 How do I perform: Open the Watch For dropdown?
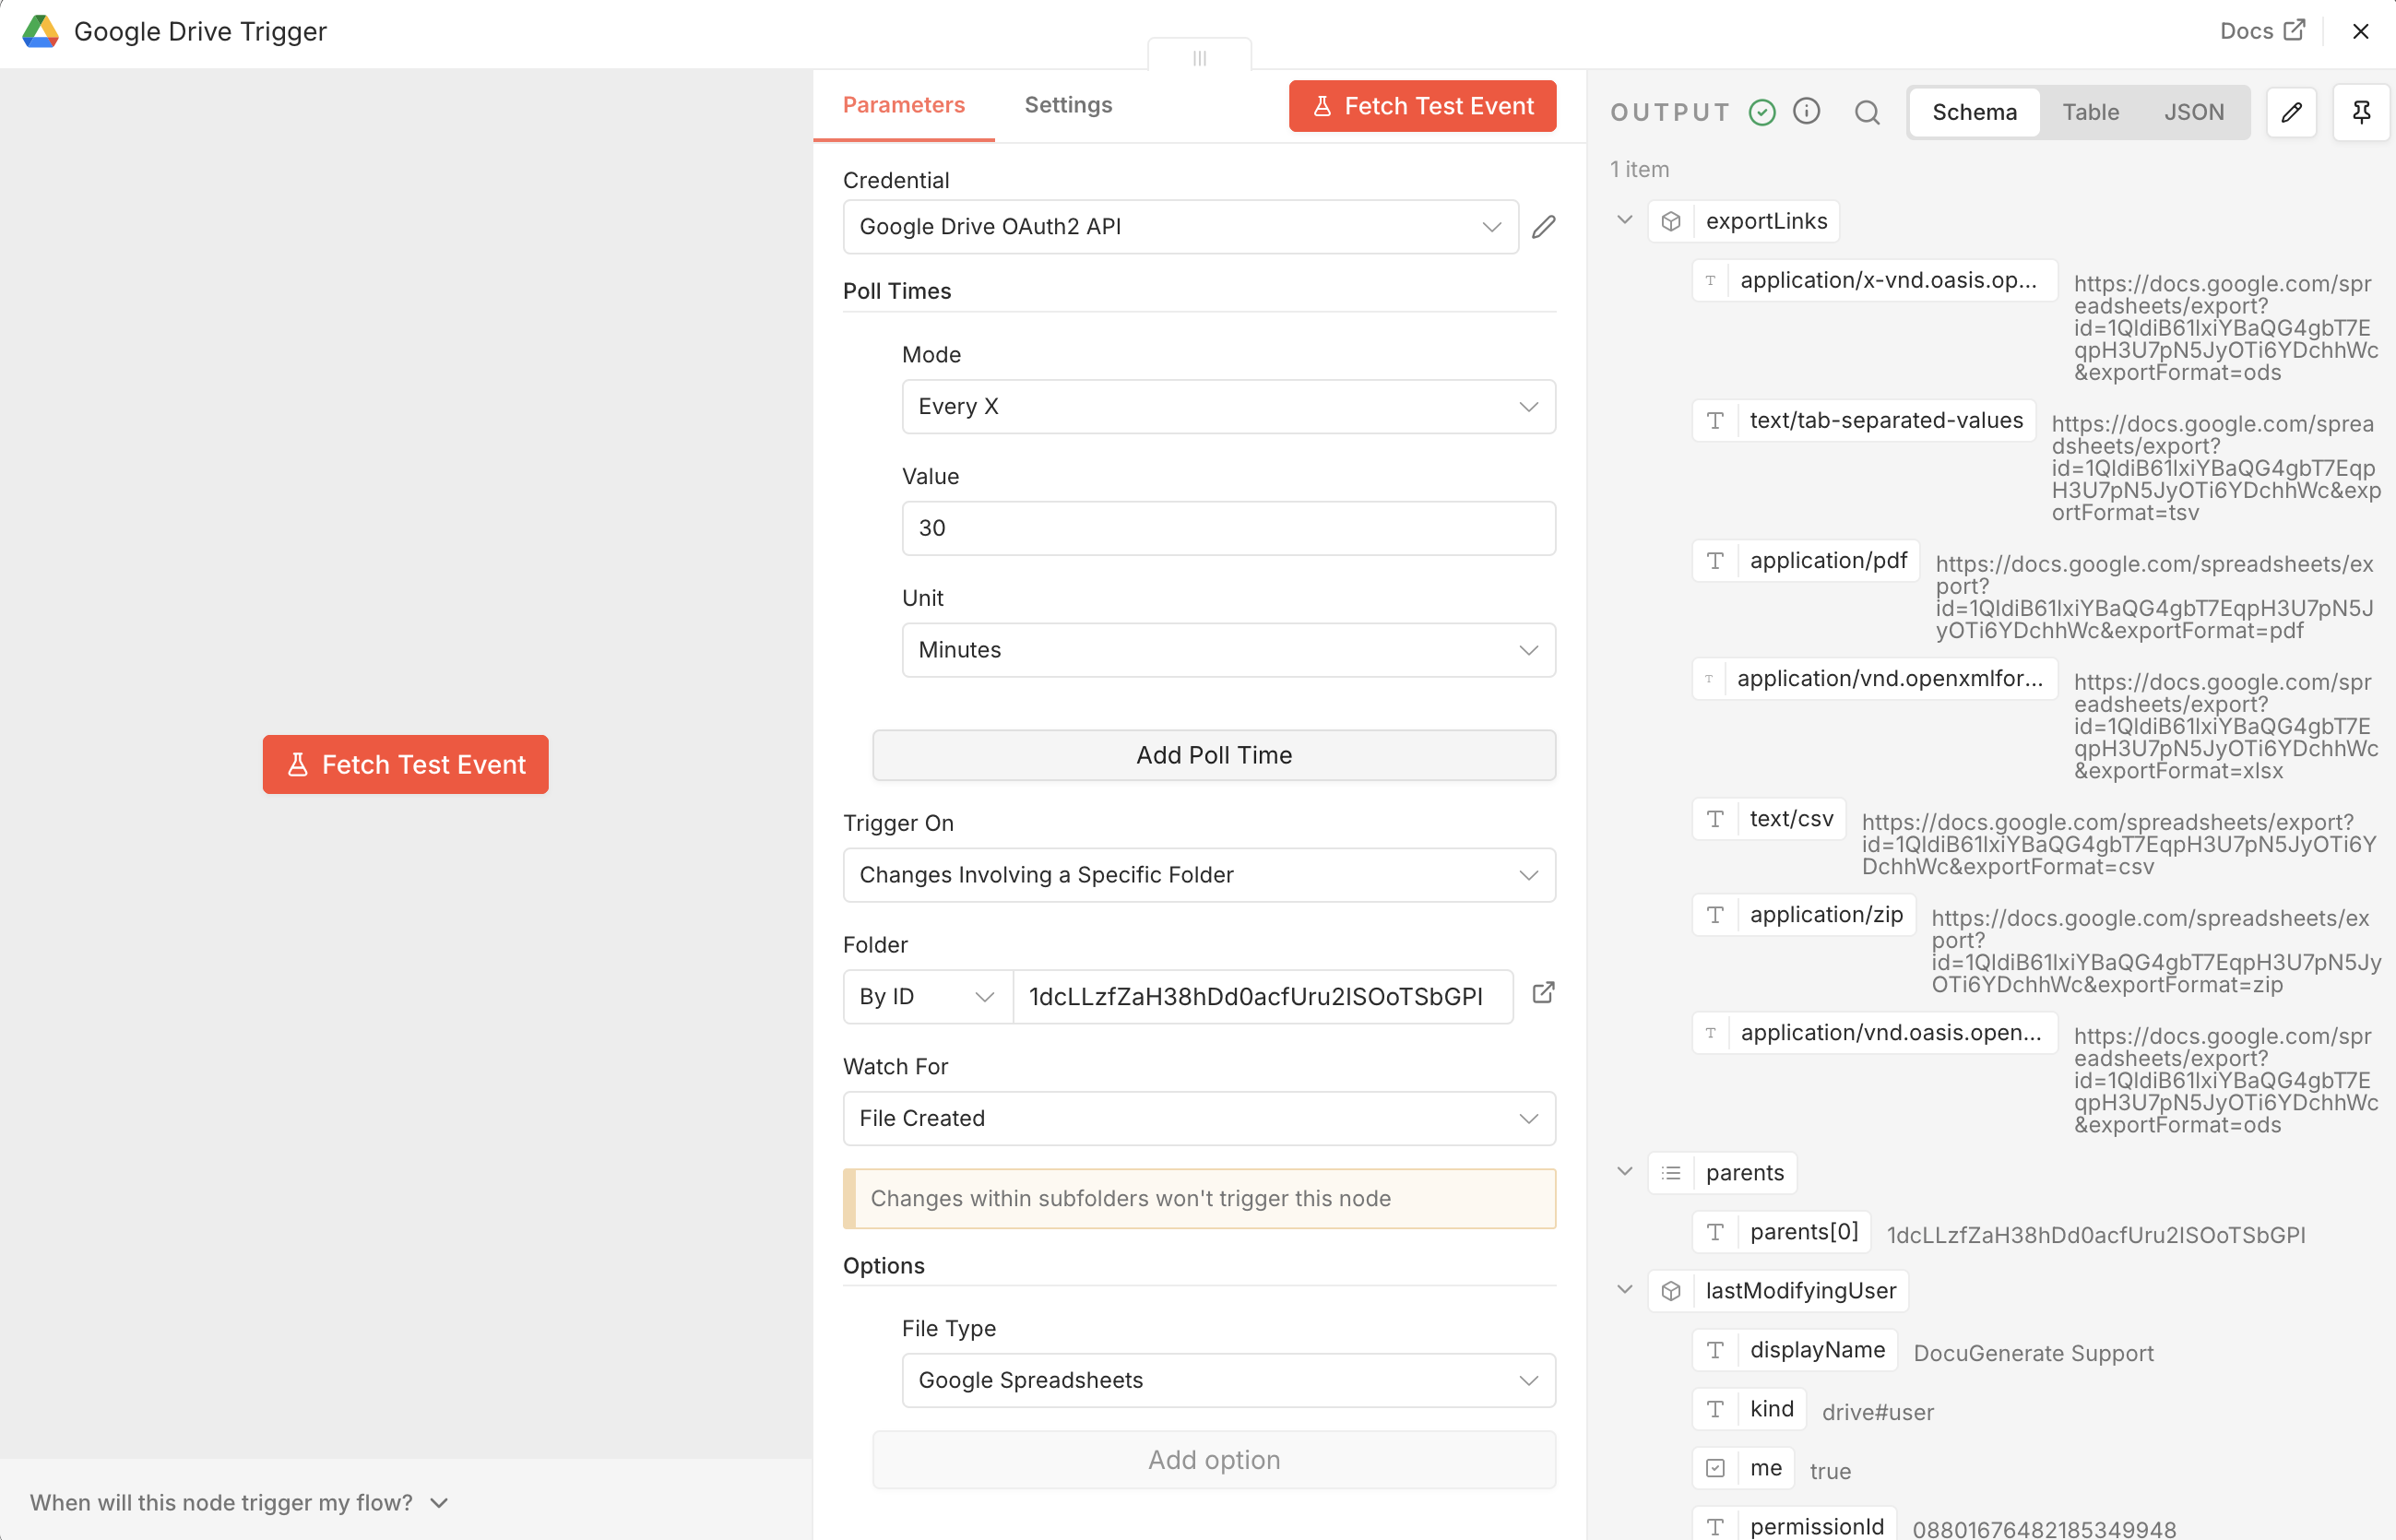[1199, 1119]
